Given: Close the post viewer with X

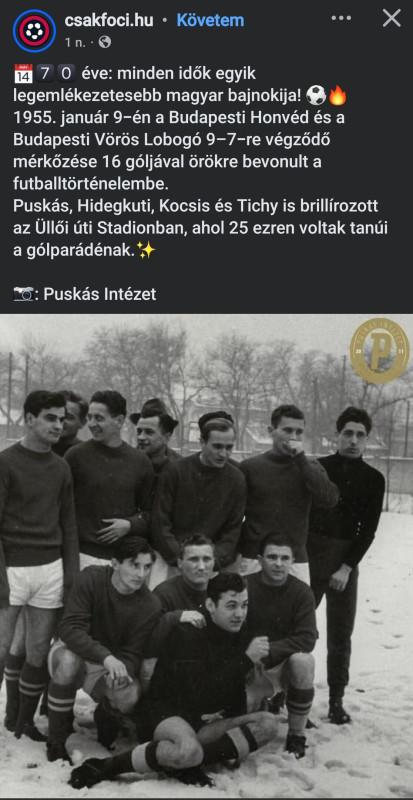Looking at the screenshot, I should (x=392, y=18).
